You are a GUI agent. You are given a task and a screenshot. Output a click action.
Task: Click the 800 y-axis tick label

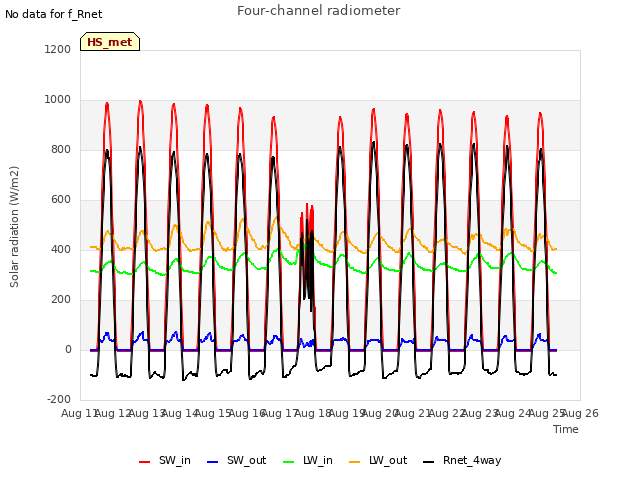coord(61,149)
